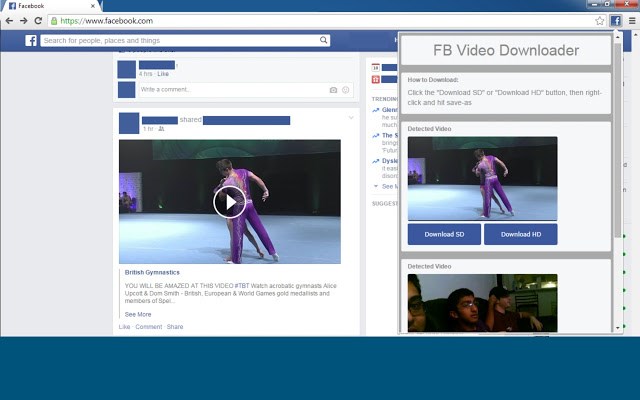Click the Share link under the post

[175, 327]
